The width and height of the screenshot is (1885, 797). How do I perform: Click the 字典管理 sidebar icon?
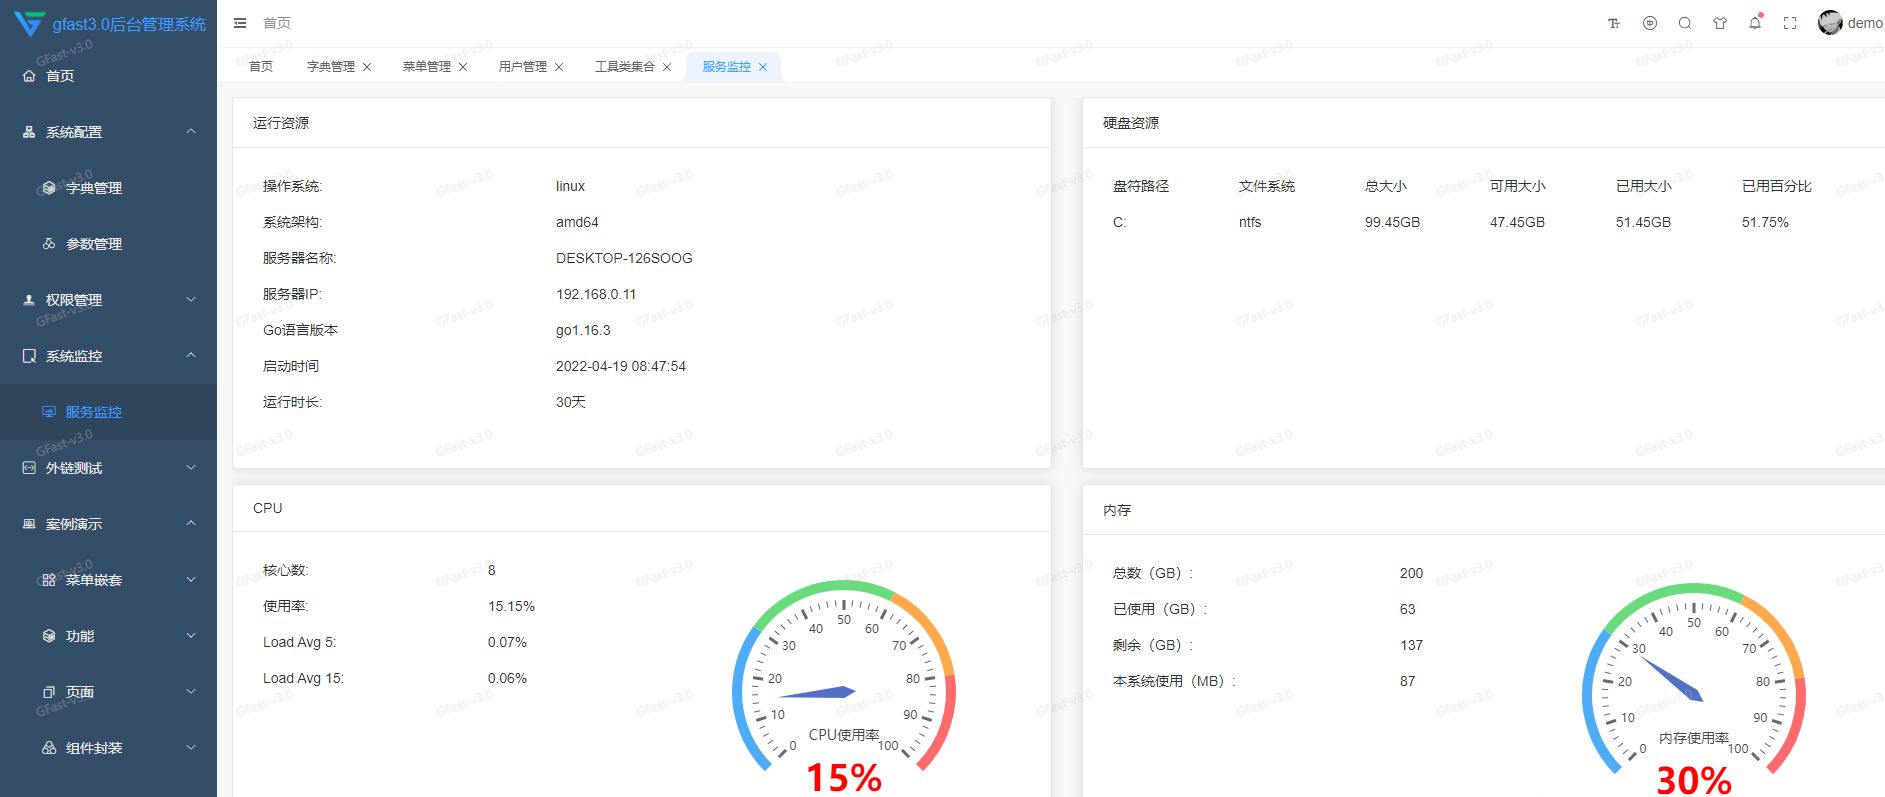point(49,188)
